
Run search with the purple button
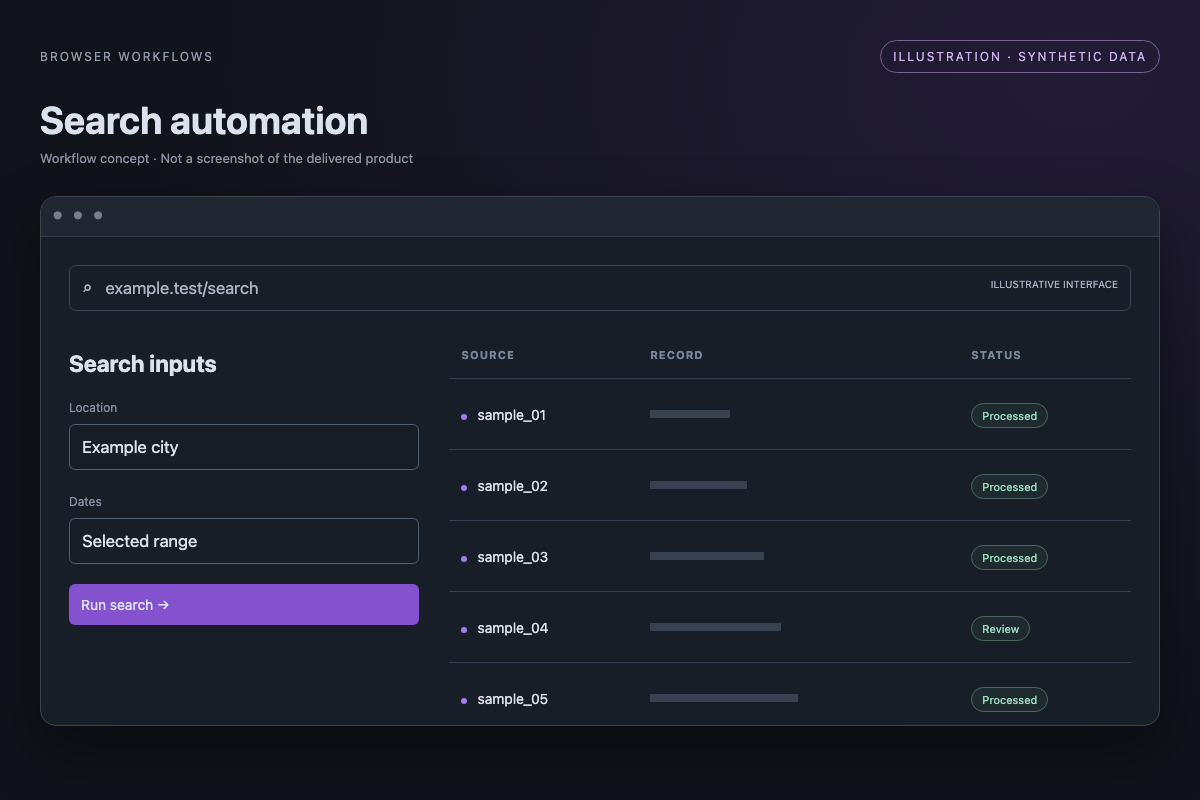pos(244,605)
